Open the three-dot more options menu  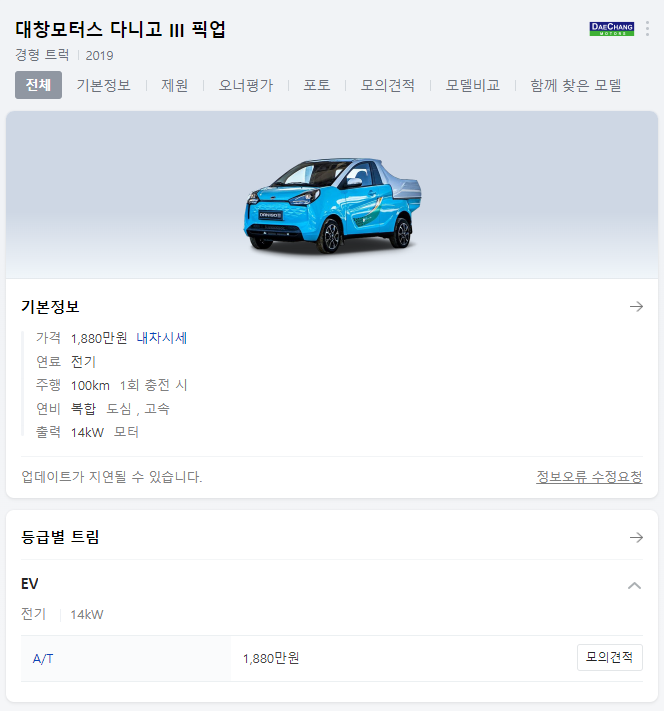647,29
